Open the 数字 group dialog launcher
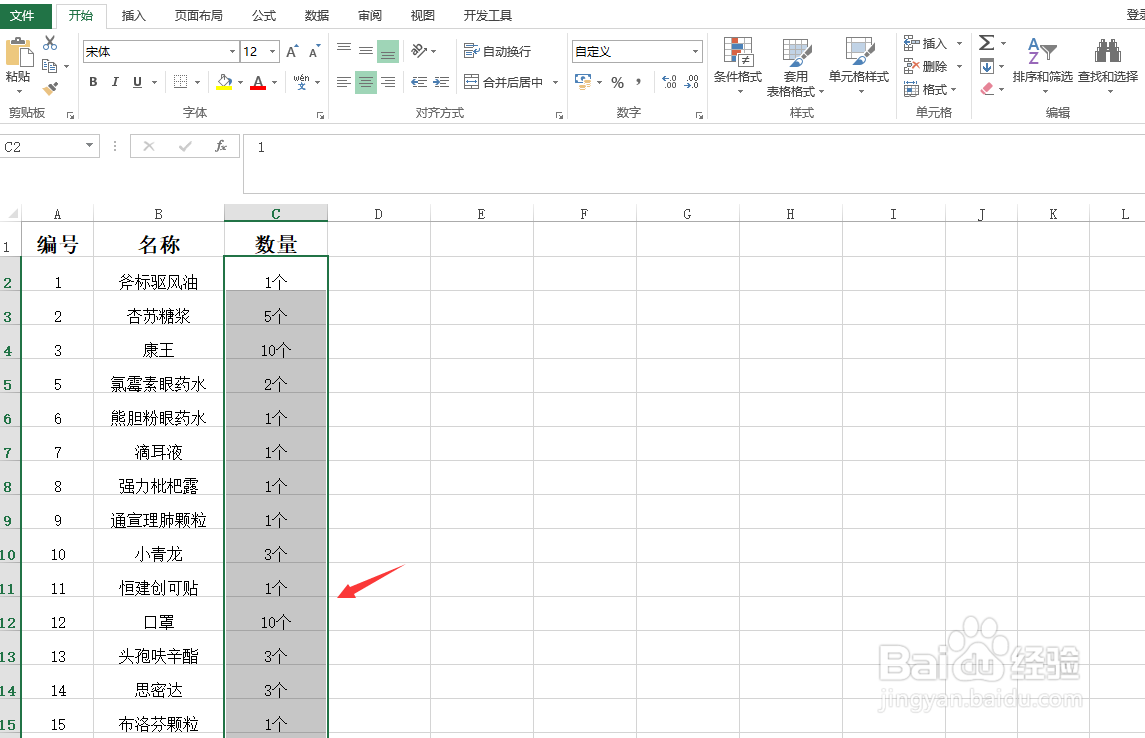 [699, 115]
